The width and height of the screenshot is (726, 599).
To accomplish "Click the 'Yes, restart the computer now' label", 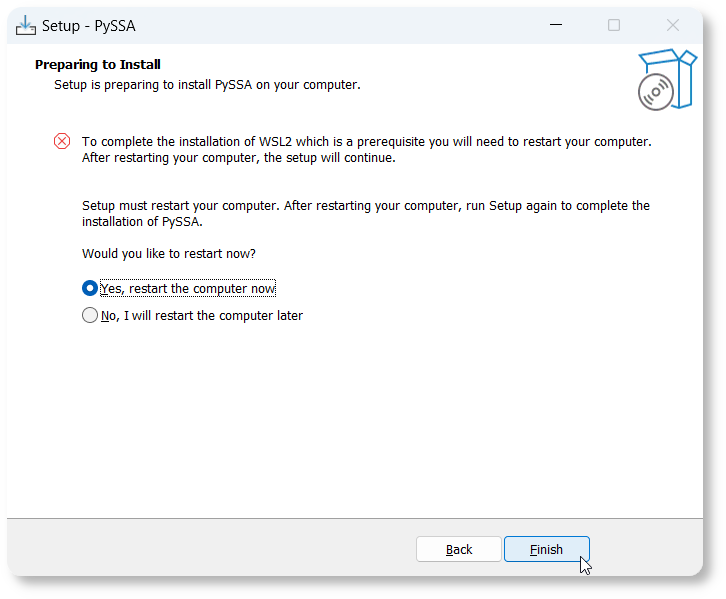I will 188,288.
